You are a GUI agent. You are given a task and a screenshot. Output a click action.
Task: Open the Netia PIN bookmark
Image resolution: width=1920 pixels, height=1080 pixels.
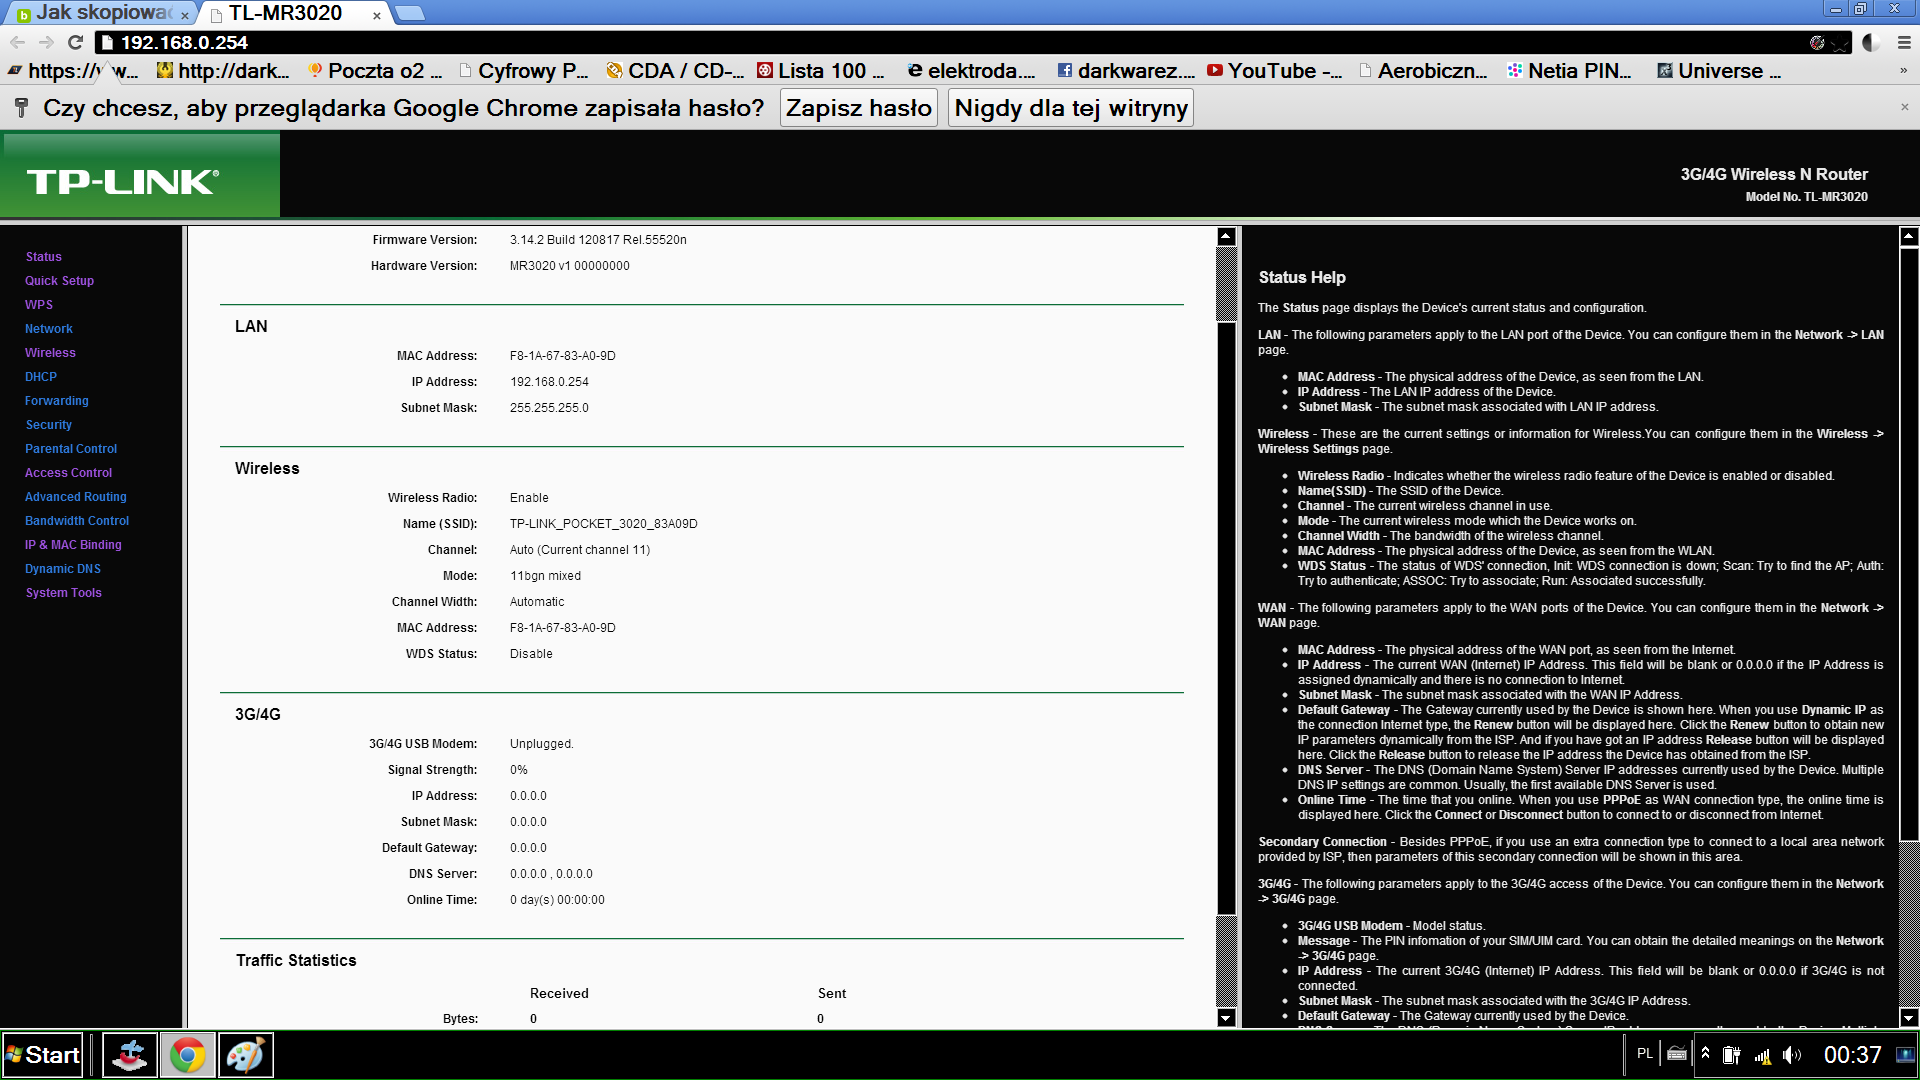click(1570, 71)
